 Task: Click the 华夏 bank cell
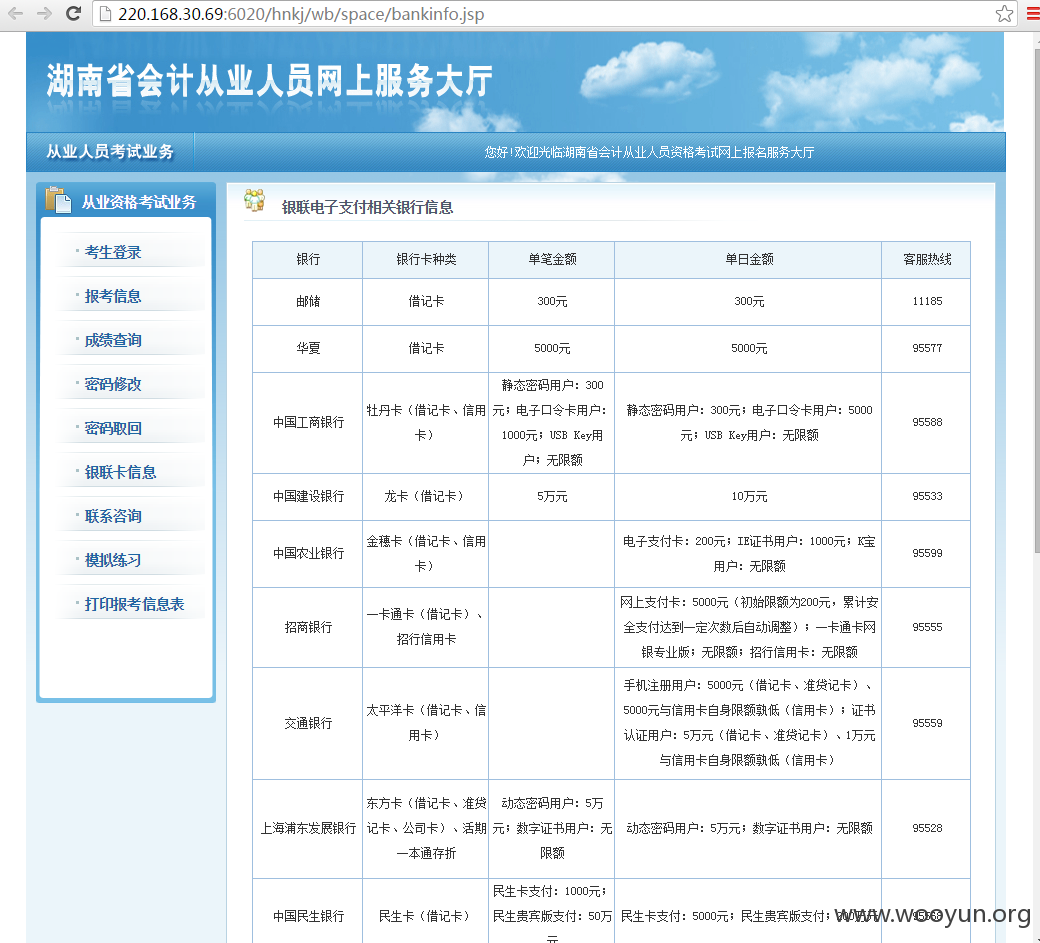[x=308, y=348]
